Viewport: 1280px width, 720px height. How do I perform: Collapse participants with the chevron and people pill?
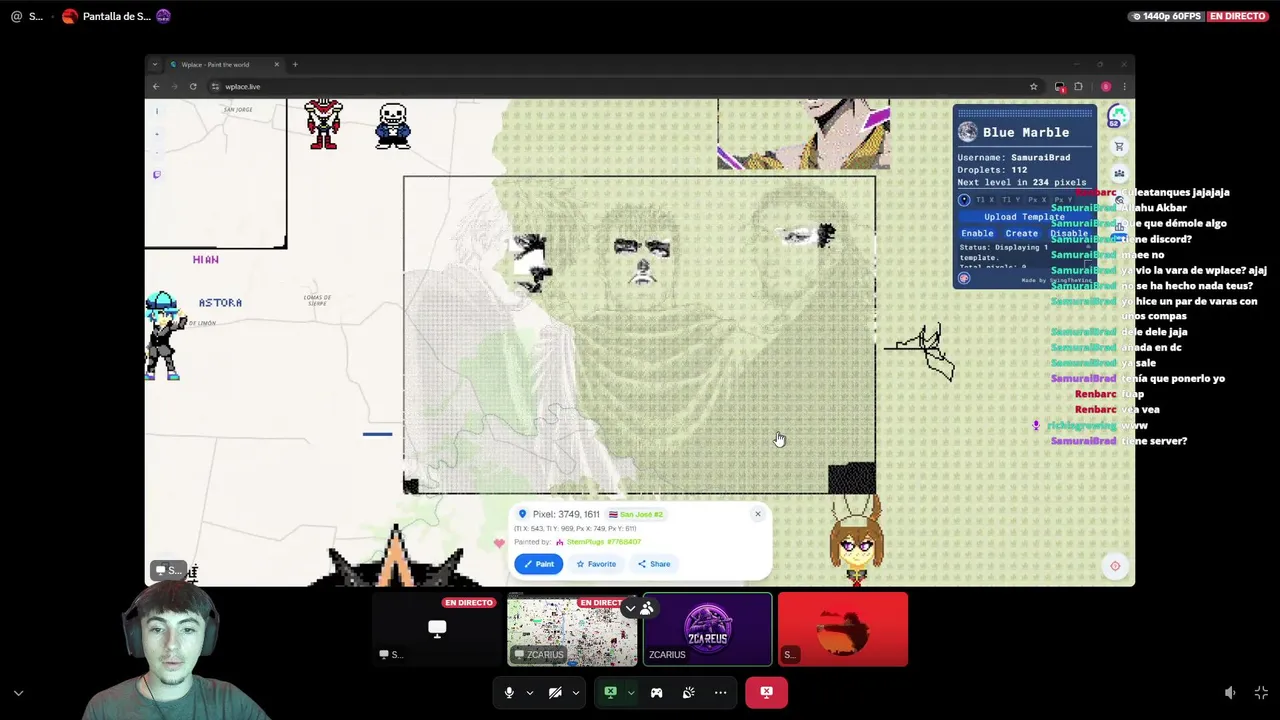(x=639, y=607)
